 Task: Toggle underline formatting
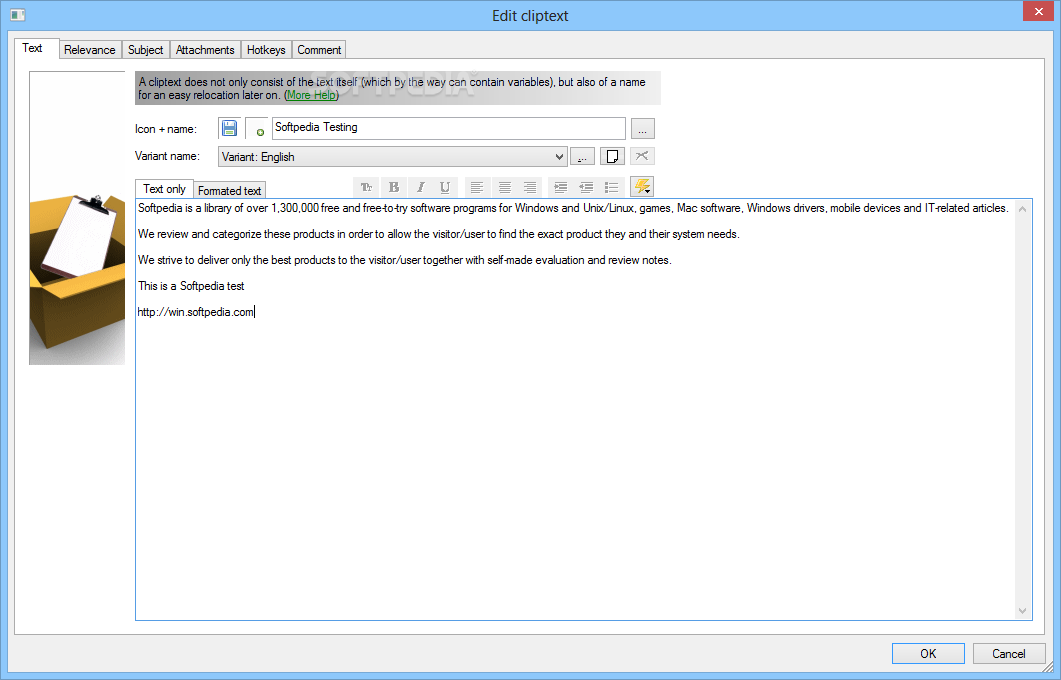pos(445,187)
